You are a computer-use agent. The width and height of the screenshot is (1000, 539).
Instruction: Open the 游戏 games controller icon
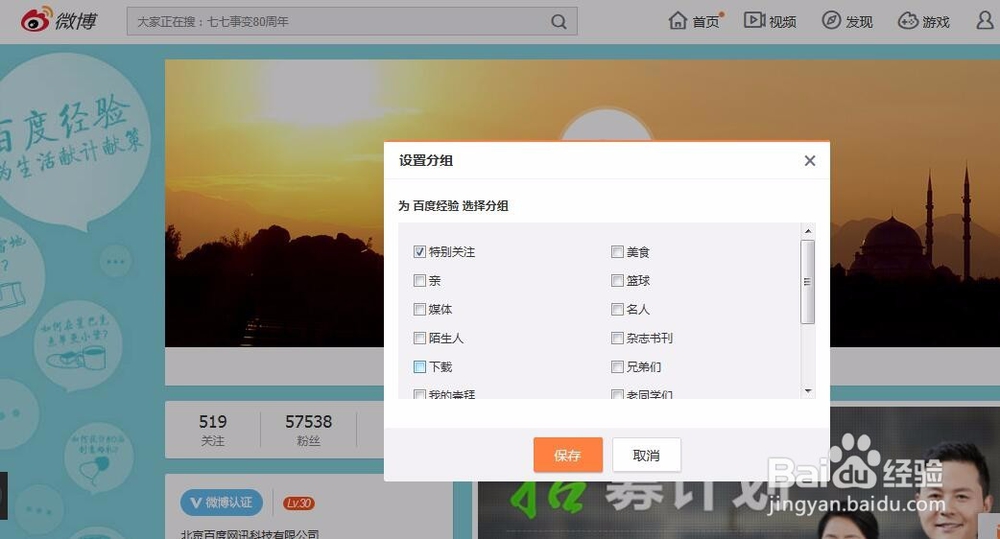[908, 21]
